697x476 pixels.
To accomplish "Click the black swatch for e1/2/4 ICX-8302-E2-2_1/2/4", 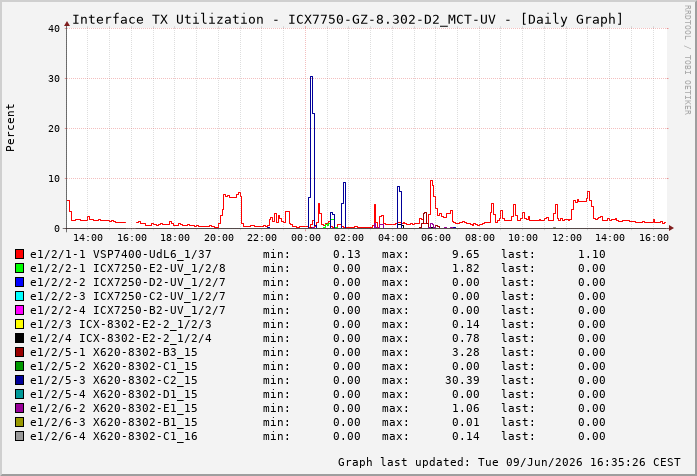I will (19, 338).
